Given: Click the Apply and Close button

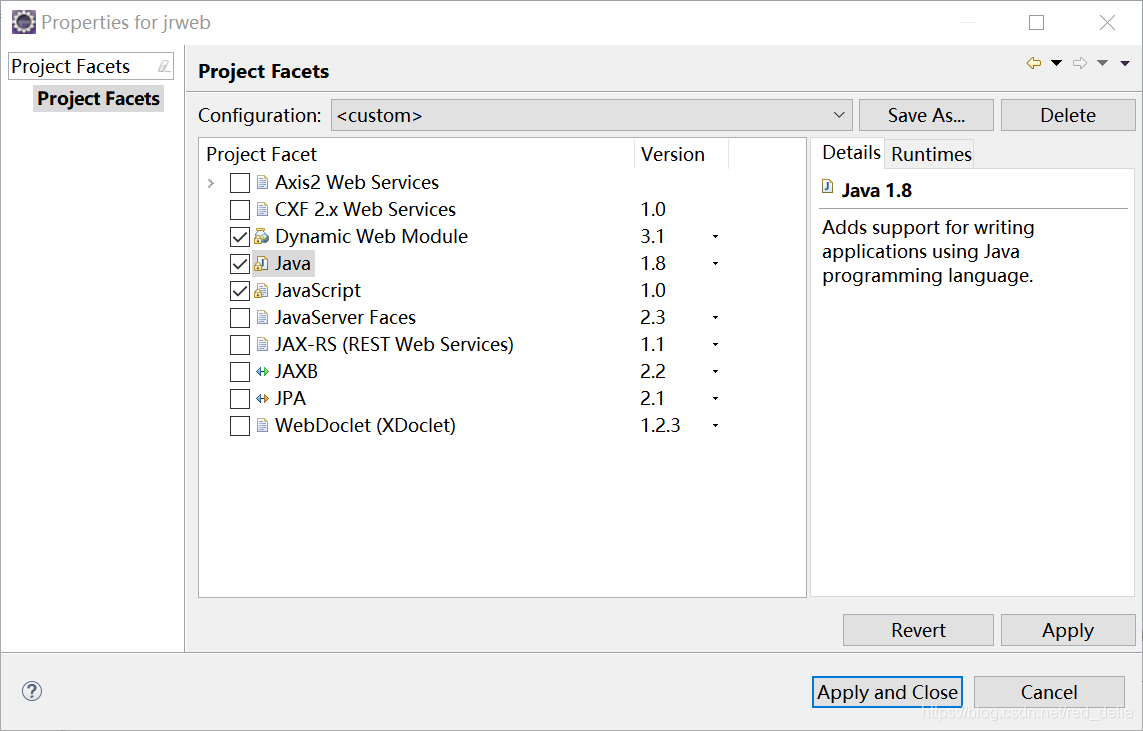Looking at the screenshot, I should pos(887,692).
